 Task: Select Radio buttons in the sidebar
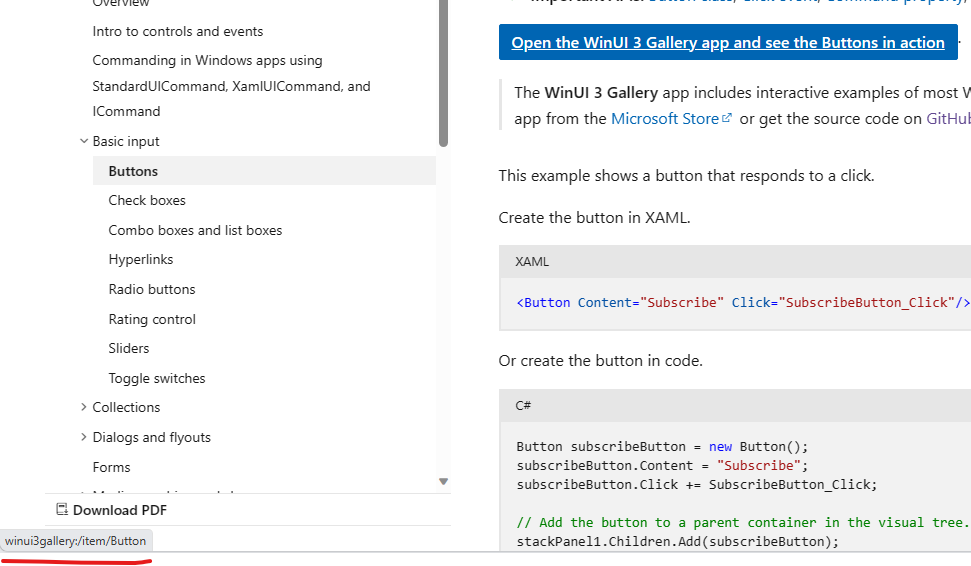(152, 289)
